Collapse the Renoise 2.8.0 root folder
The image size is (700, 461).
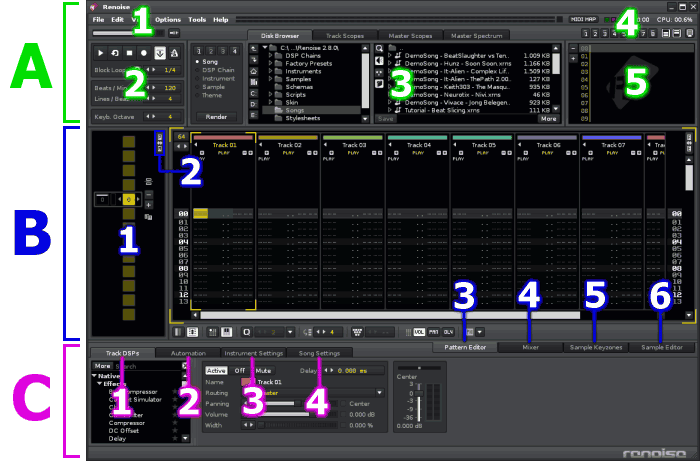[x=265, y=48]
